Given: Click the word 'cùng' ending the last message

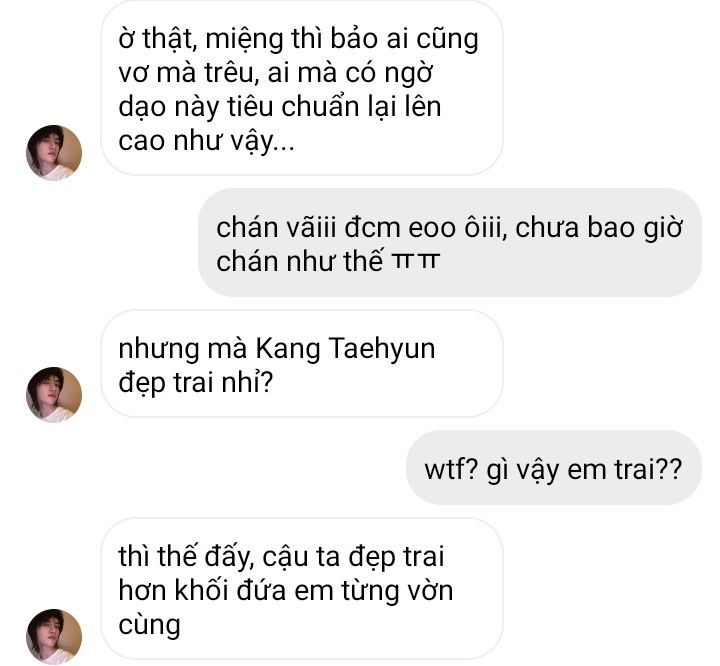Looking at the screenshot, I should 149,626.
